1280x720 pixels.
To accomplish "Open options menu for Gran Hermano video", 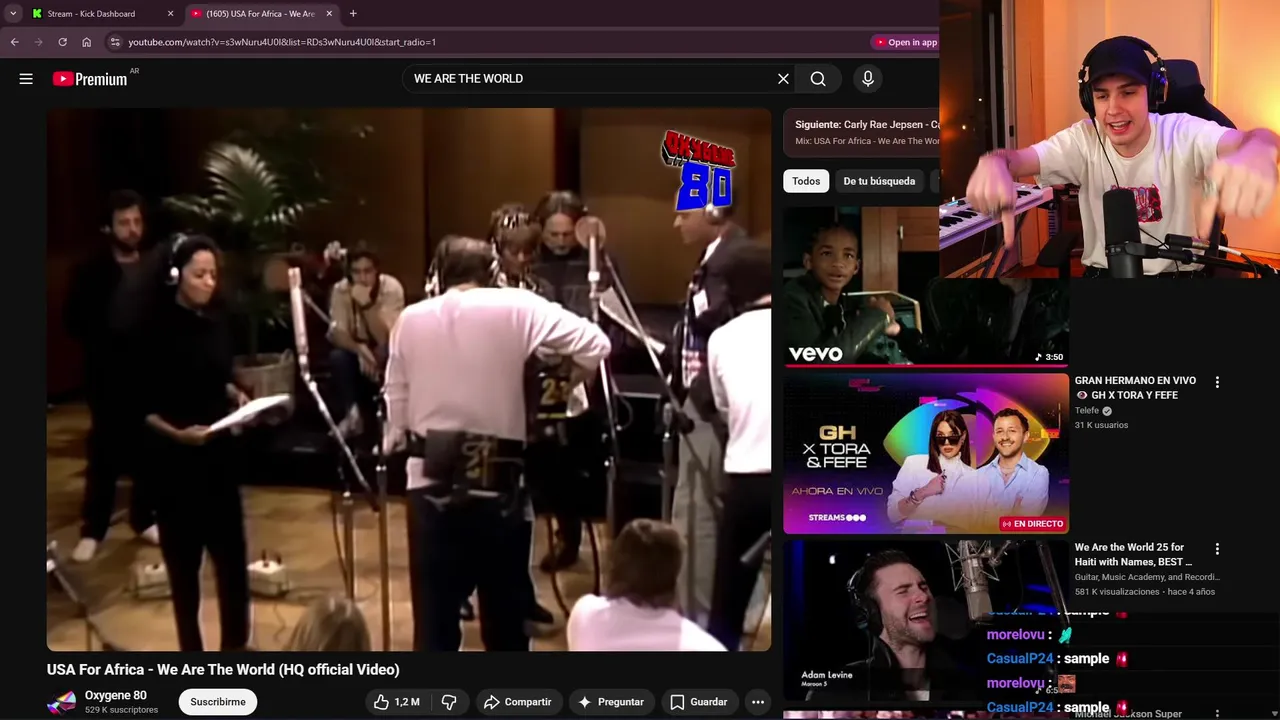I will click(x=1217, y=382).
